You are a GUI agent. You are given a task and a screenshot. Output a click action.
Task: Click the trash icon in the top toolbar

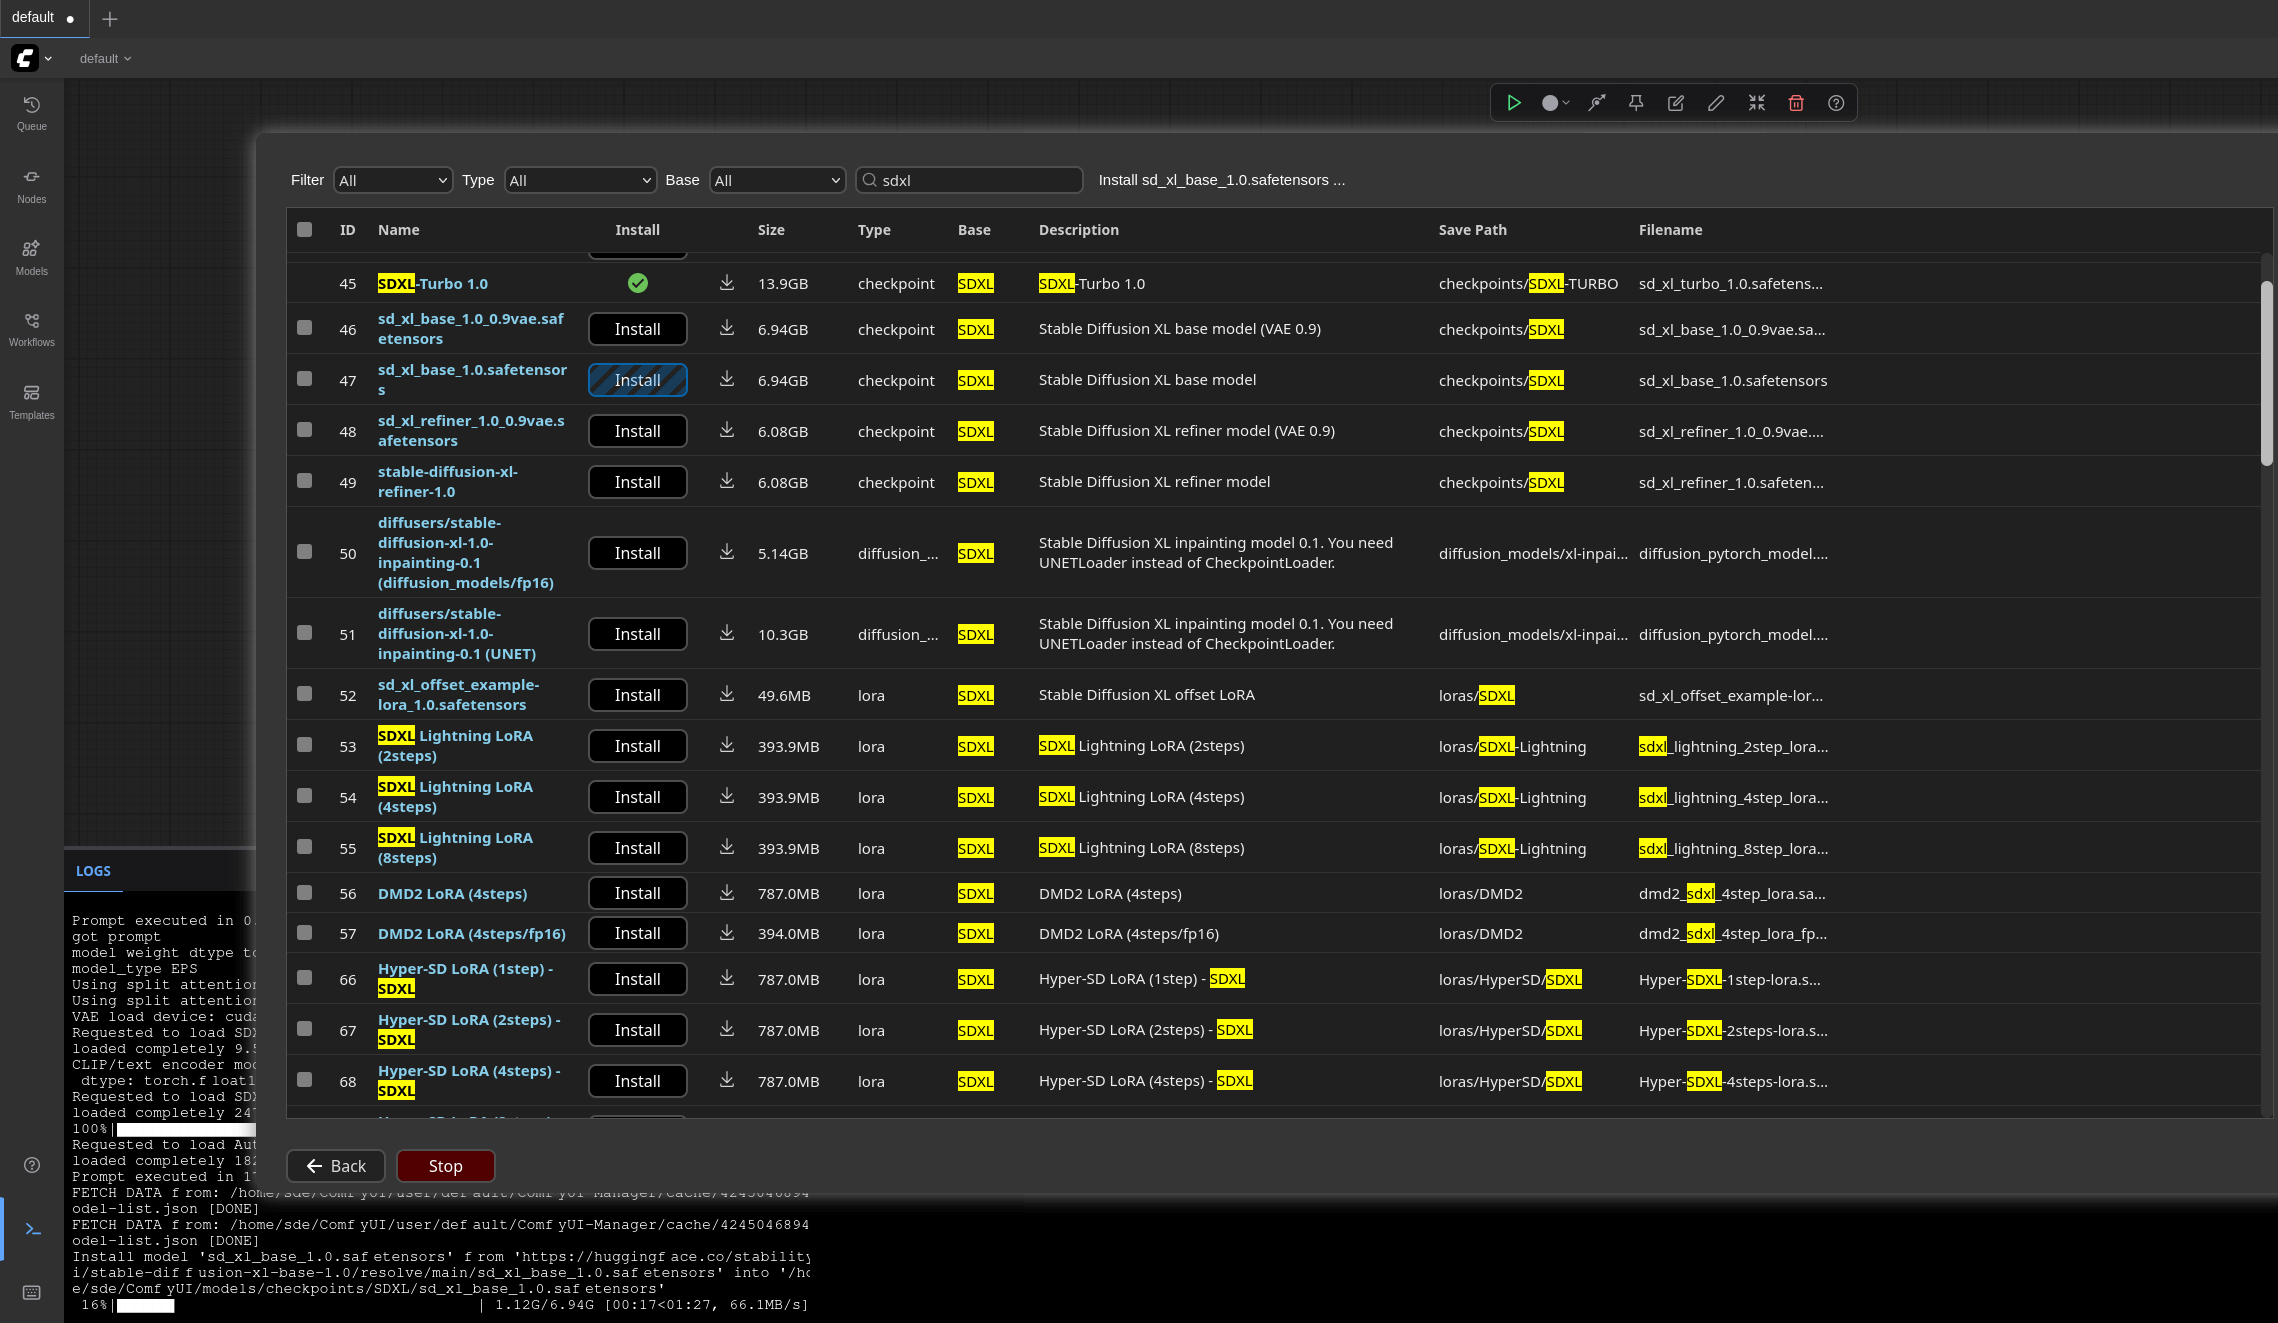coord(1796,103)
